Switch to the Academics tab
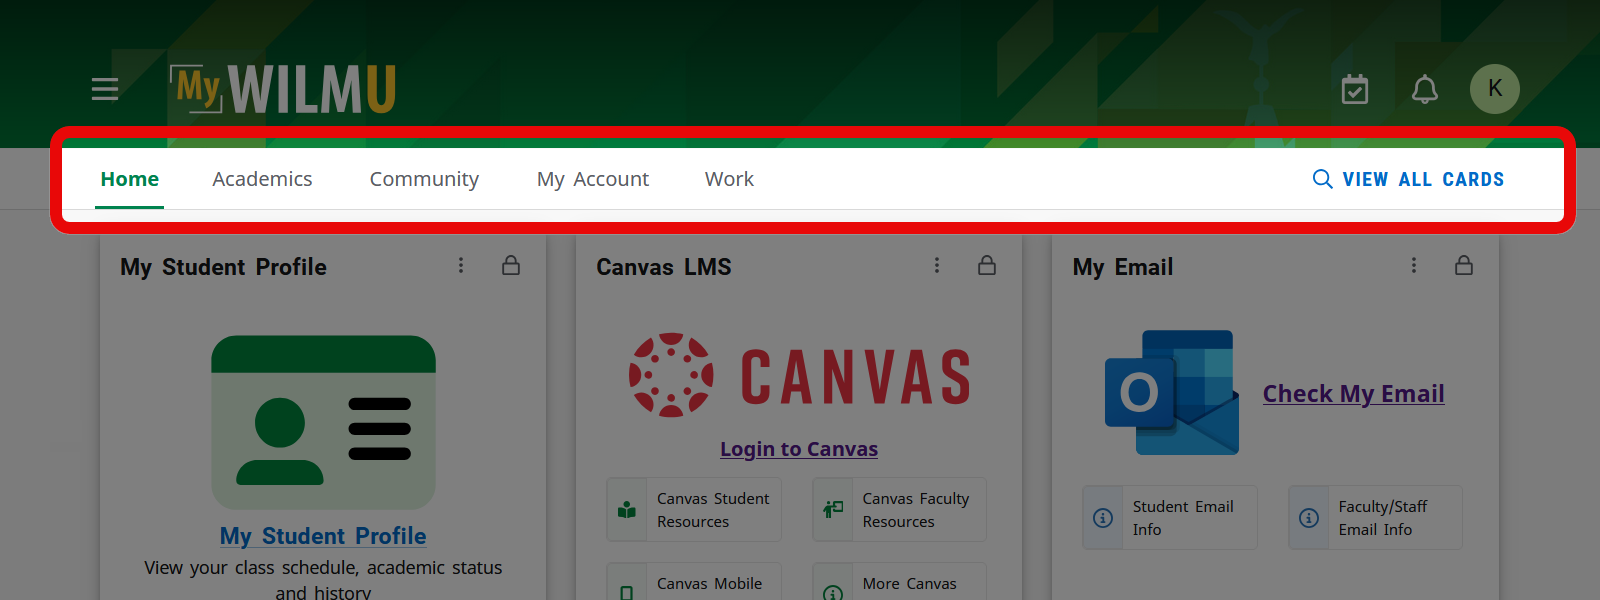Viewport: 1600px width, 600px height. point(262,179)
